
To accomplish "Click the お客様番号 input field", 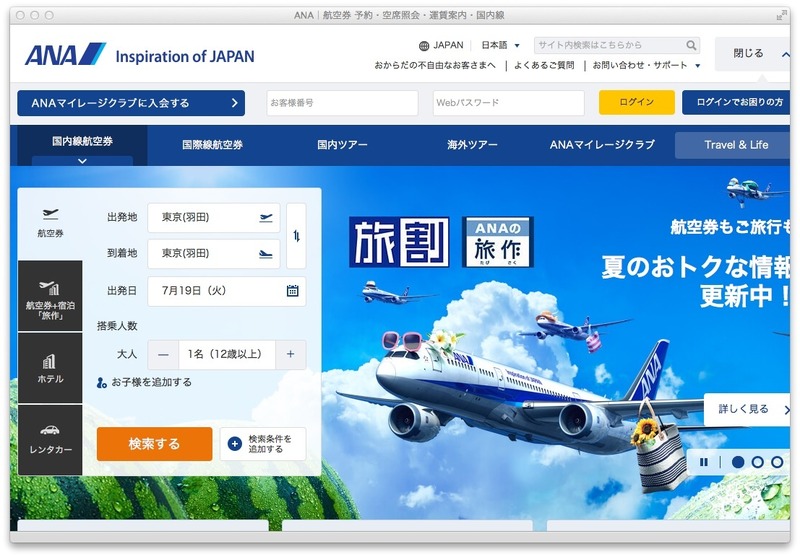I will click(342, 103).
